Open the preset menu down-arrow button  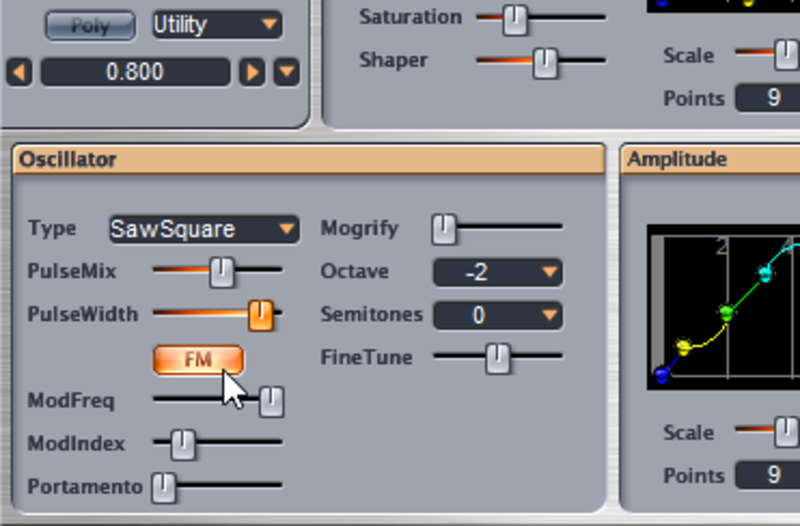point(287,72)
